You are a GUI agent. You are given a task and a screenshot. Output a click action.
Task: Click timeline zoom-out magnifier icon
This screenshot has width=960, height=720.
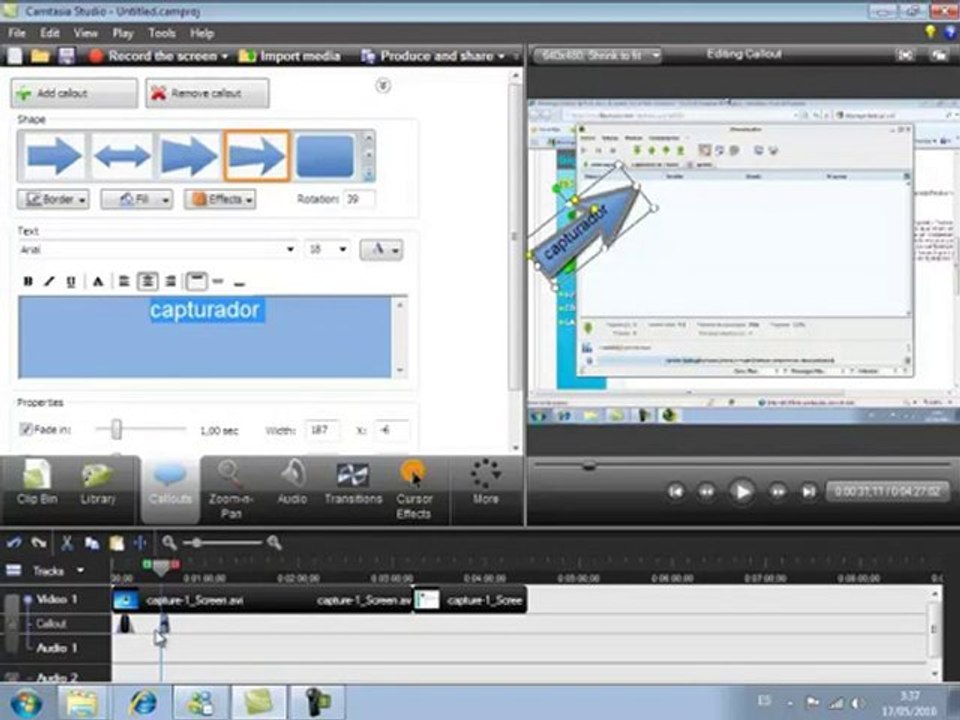(169, 542)
